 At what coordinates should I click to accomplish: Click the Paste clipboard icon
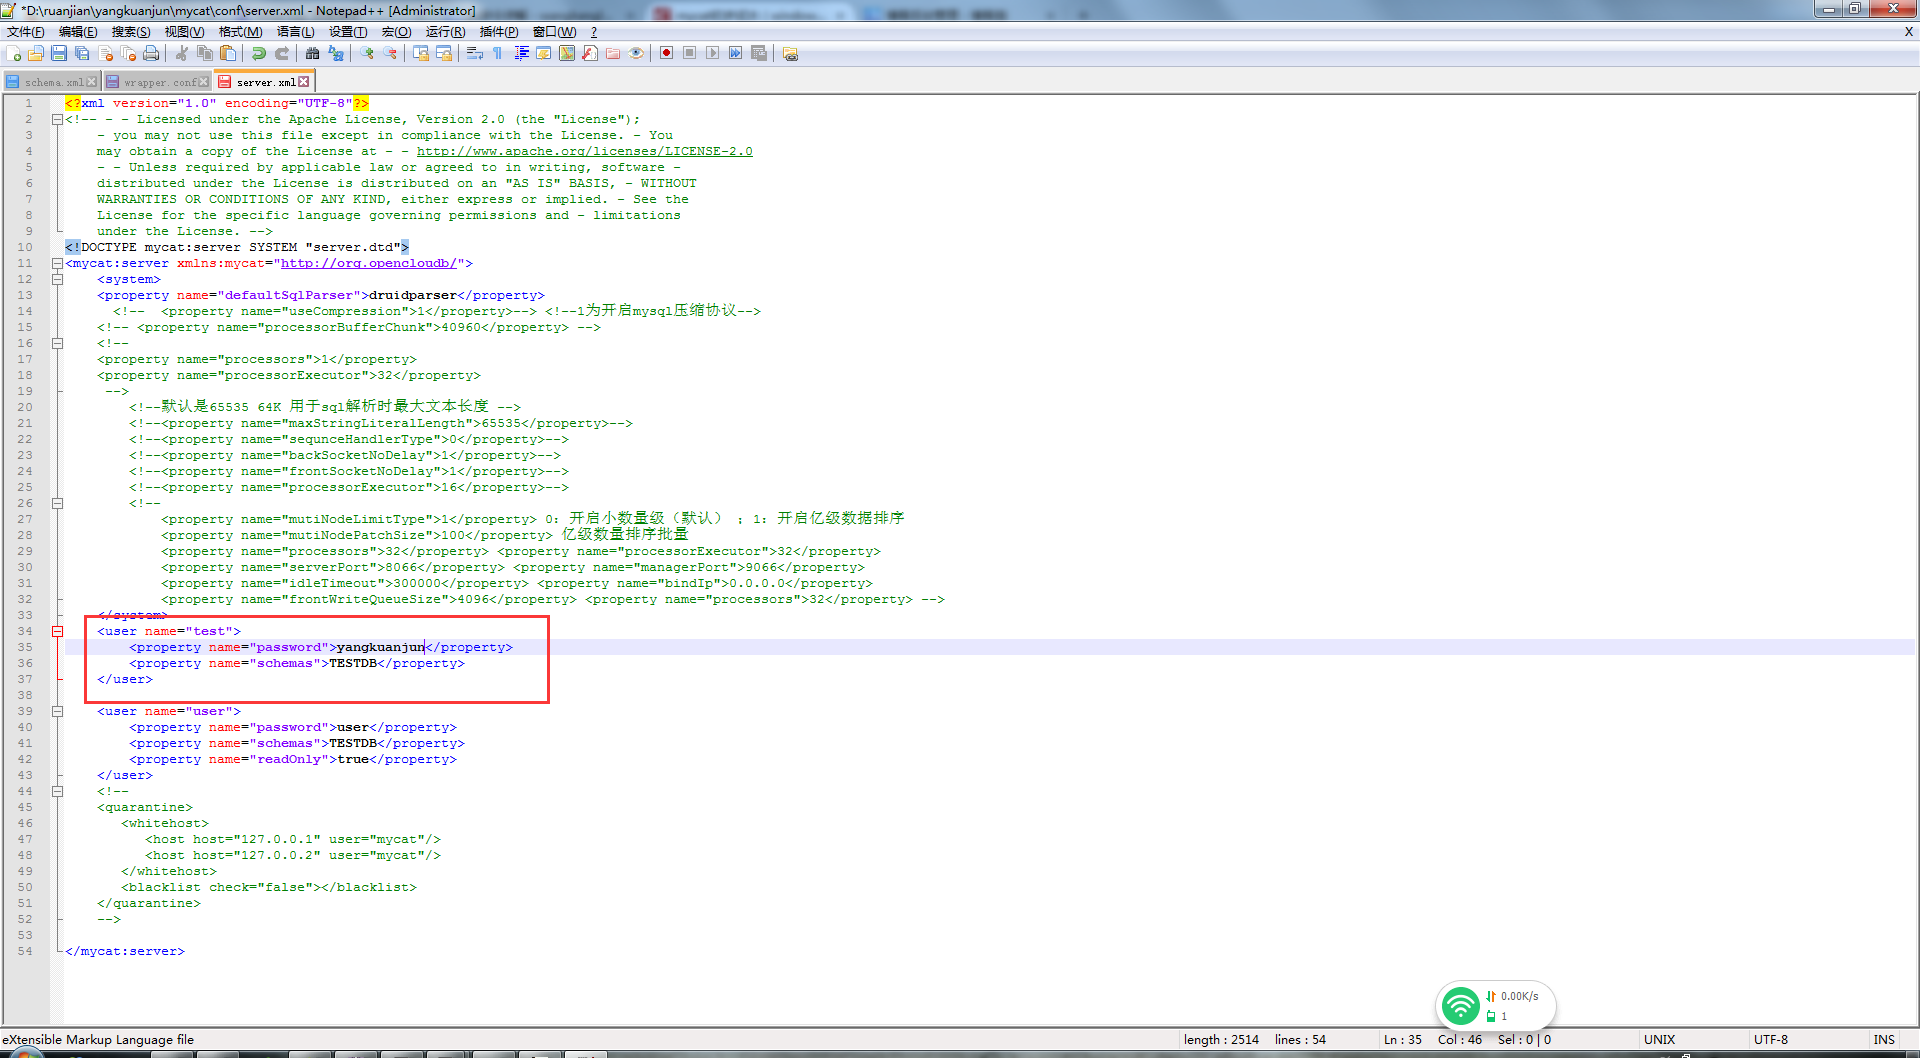(228, 53)
